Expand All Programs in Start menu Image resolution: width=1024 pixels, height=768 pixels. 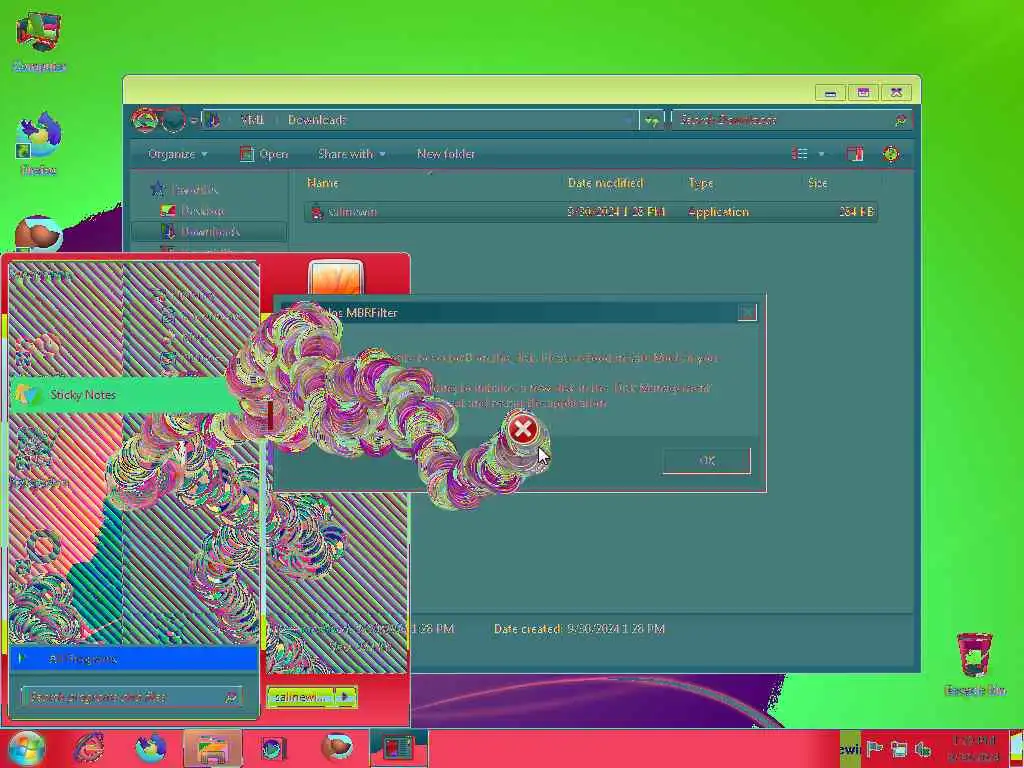click(x=133, y=658)
